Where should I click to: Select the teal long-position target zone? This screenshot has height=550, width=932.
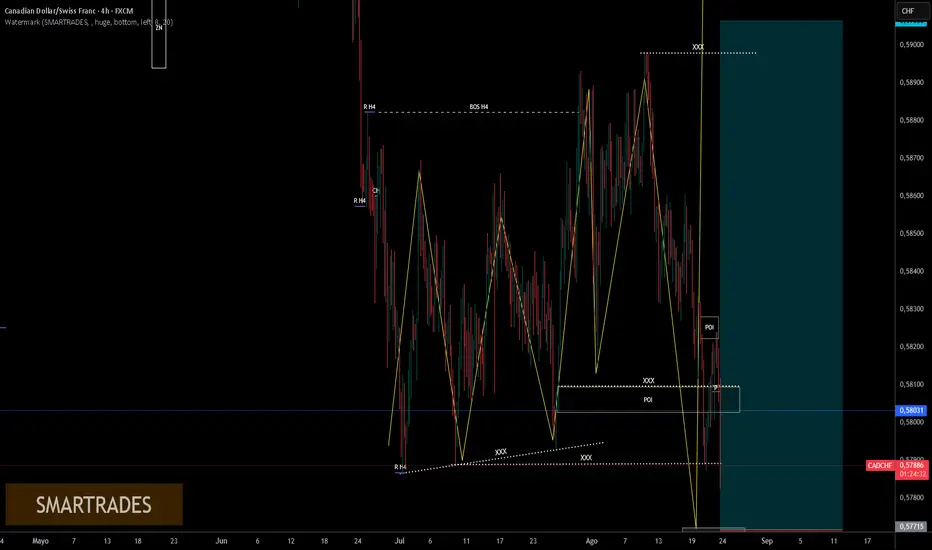781,274
